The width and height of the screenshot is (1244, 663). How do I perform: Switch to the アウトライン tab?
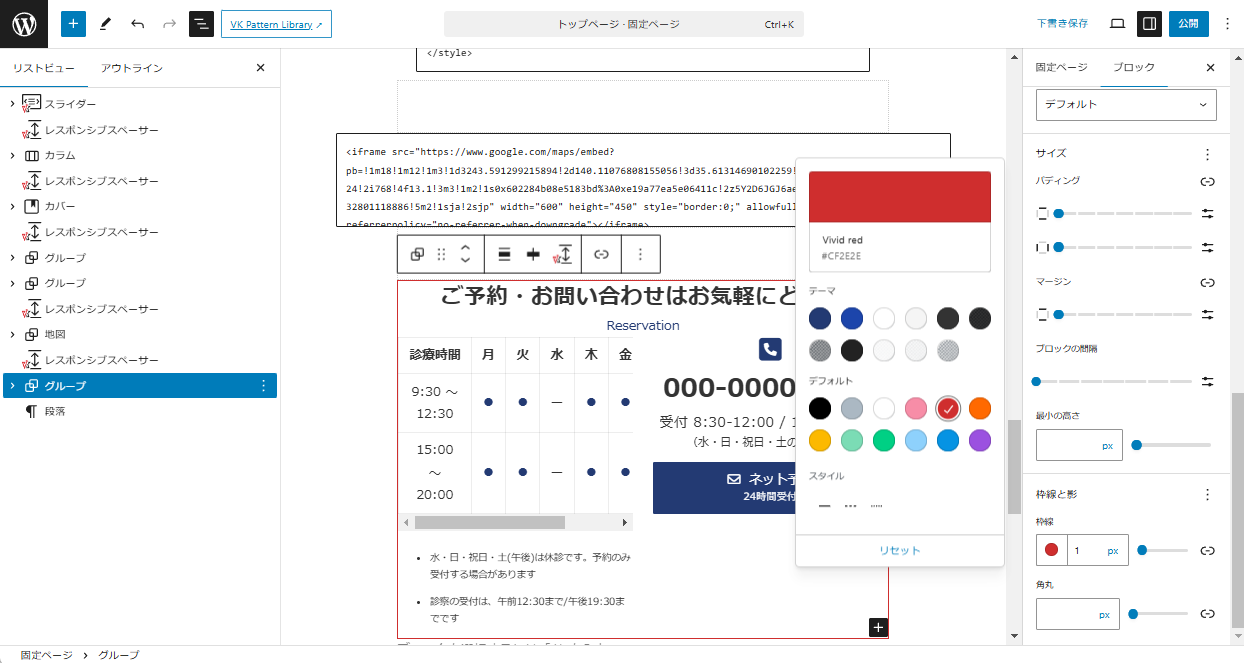click(132, 68)
